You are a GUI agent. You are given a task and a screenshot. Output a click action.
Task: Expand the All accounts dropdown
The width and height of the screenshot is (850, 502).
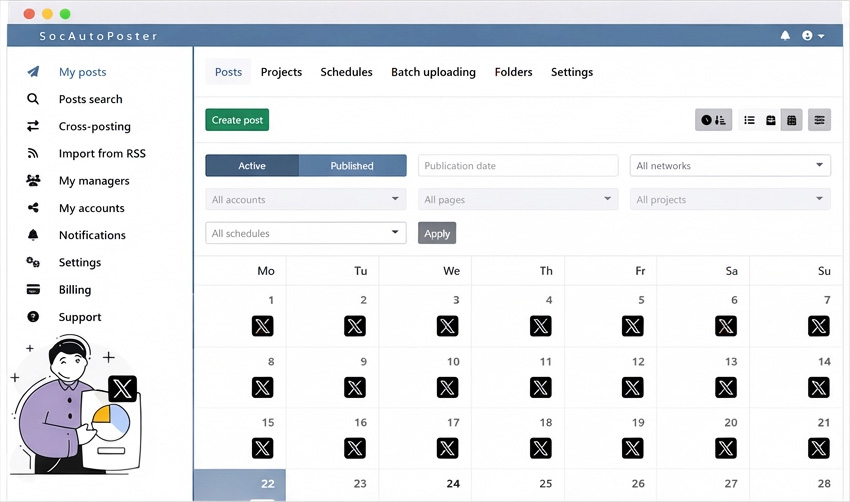305,200
